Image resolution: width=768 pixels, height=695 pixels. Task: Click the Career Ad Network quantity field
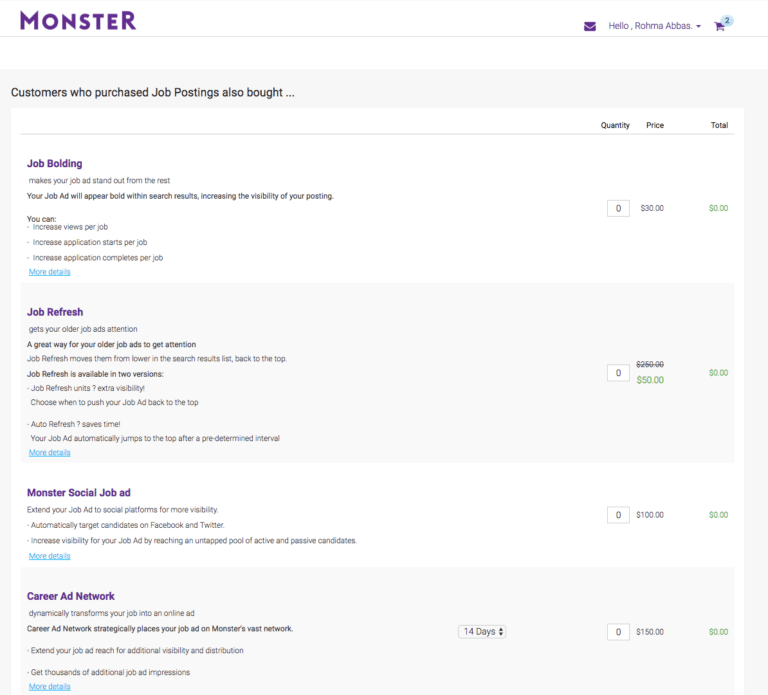point(618,632)
